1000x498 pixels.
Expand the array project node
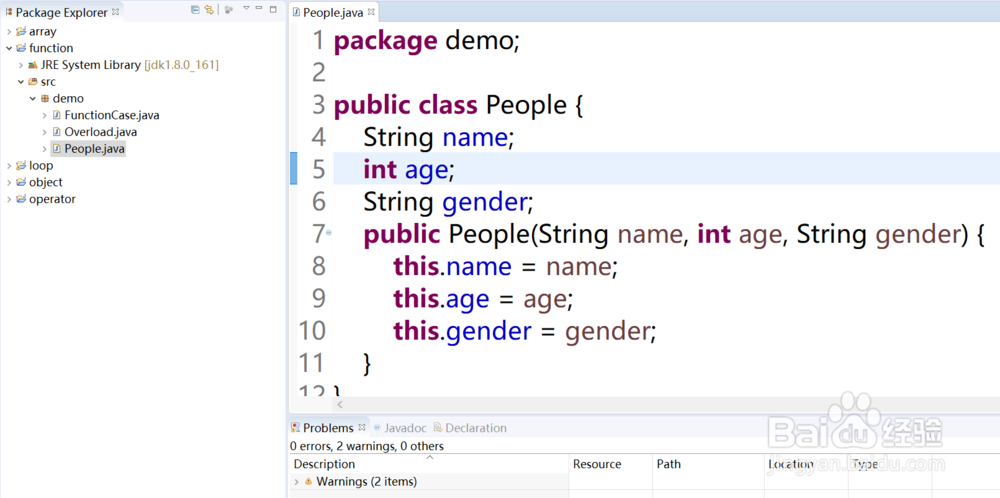click(x=8, y=31)
